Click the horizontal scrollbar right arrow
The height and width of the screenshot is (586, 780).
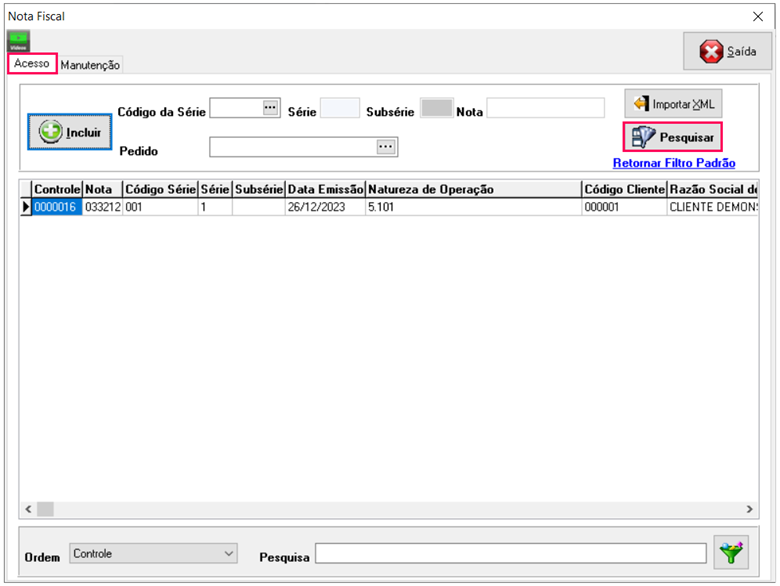751,509
